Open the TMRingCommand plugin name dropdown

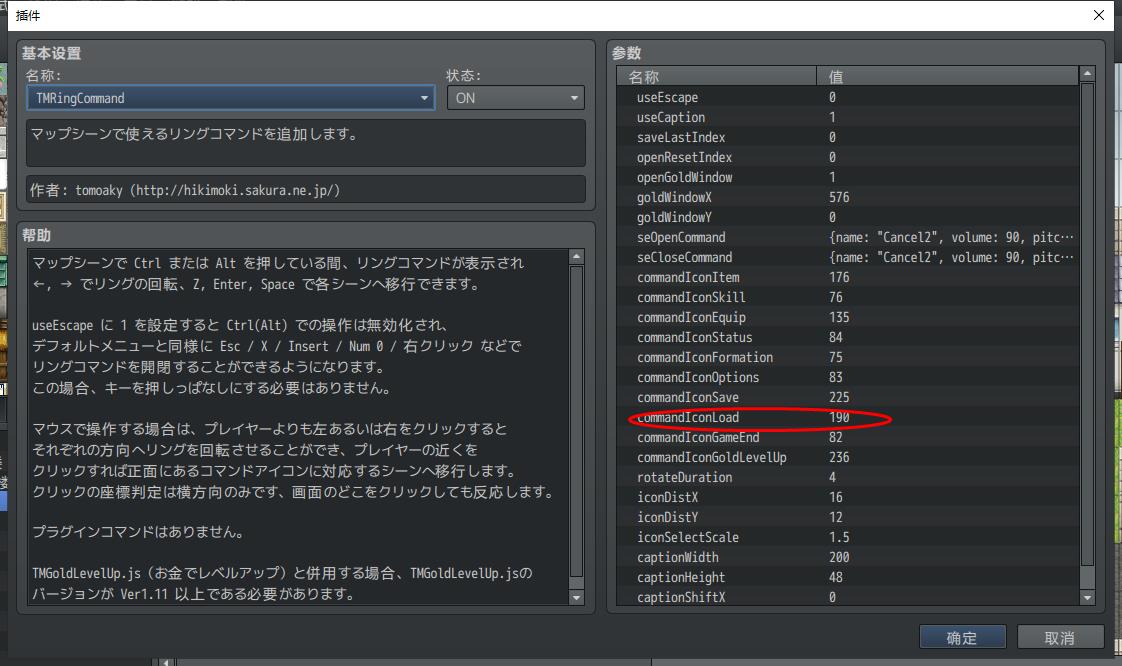click(x=230, y=98)
